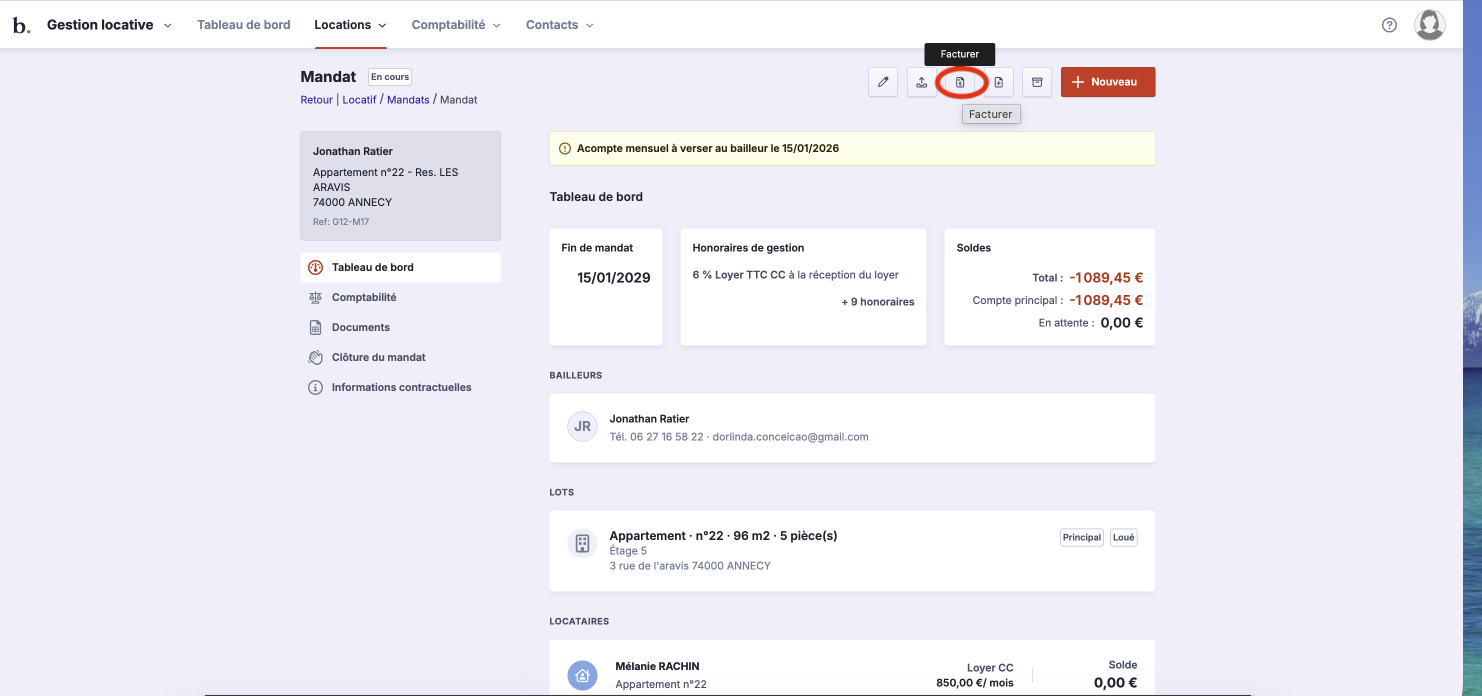Open the Jonathan Ratier bailleur card
This screenshot has height=696, width=1482.
851,428
